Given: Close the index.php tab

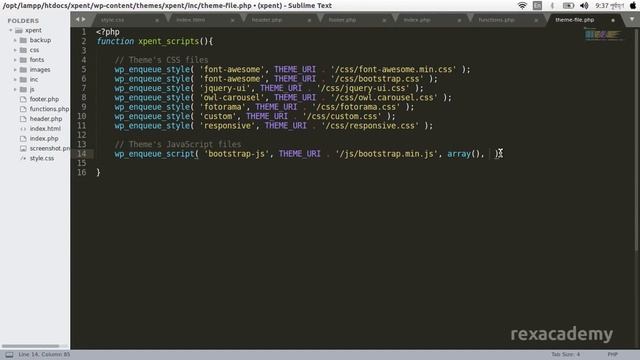Looking at the screenshot, I should tap(459, 20).
